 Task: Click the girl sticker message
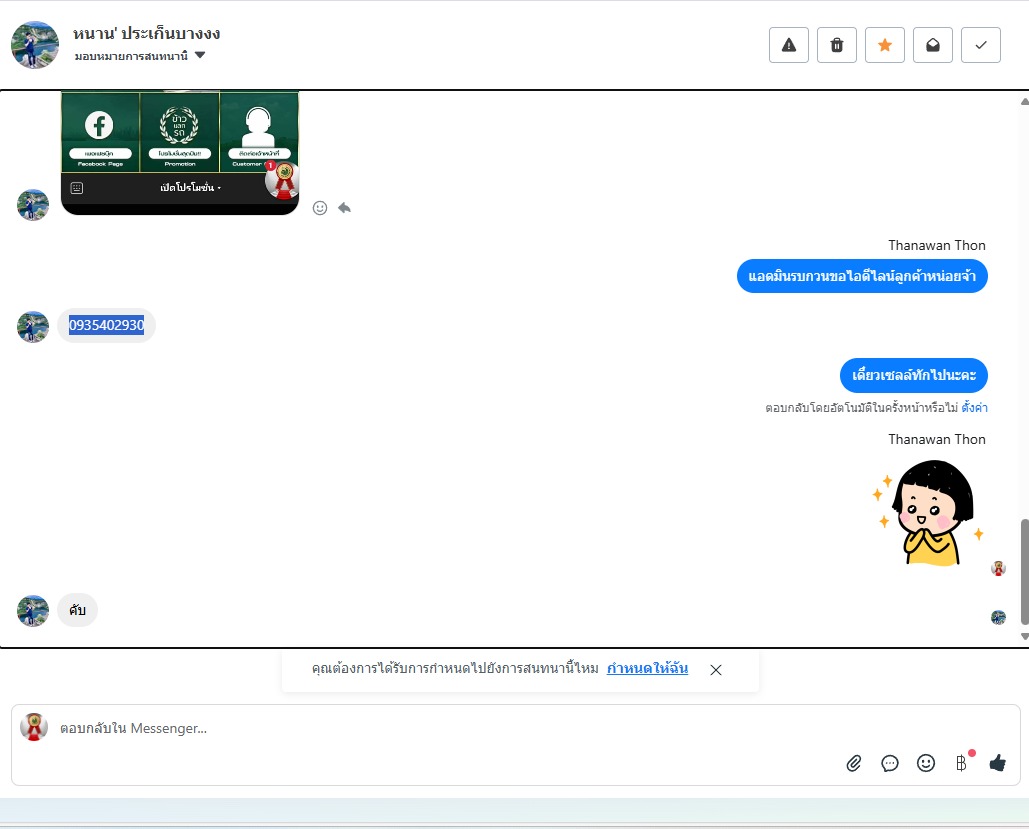(928, 513)
